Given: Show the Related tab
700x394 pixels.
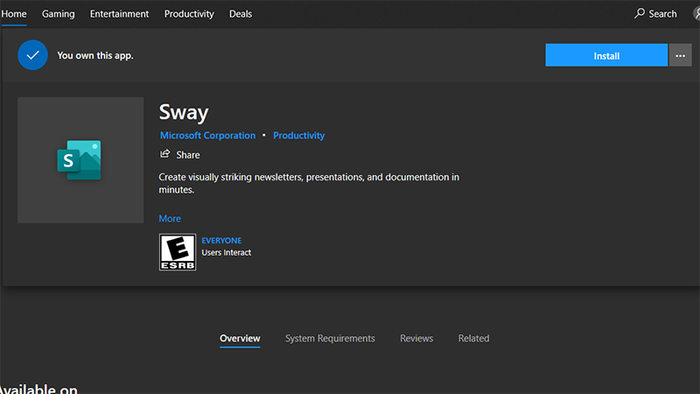Looking at the screenshot, I should point(473,338).
